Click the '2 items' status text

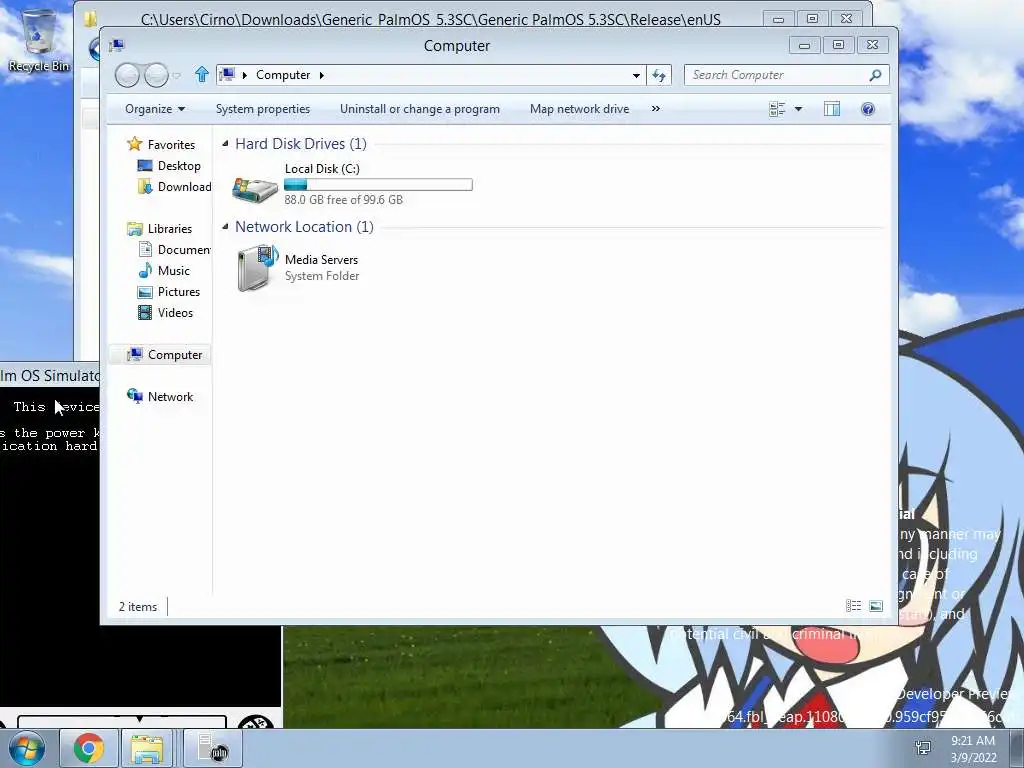tap(138, 607)
